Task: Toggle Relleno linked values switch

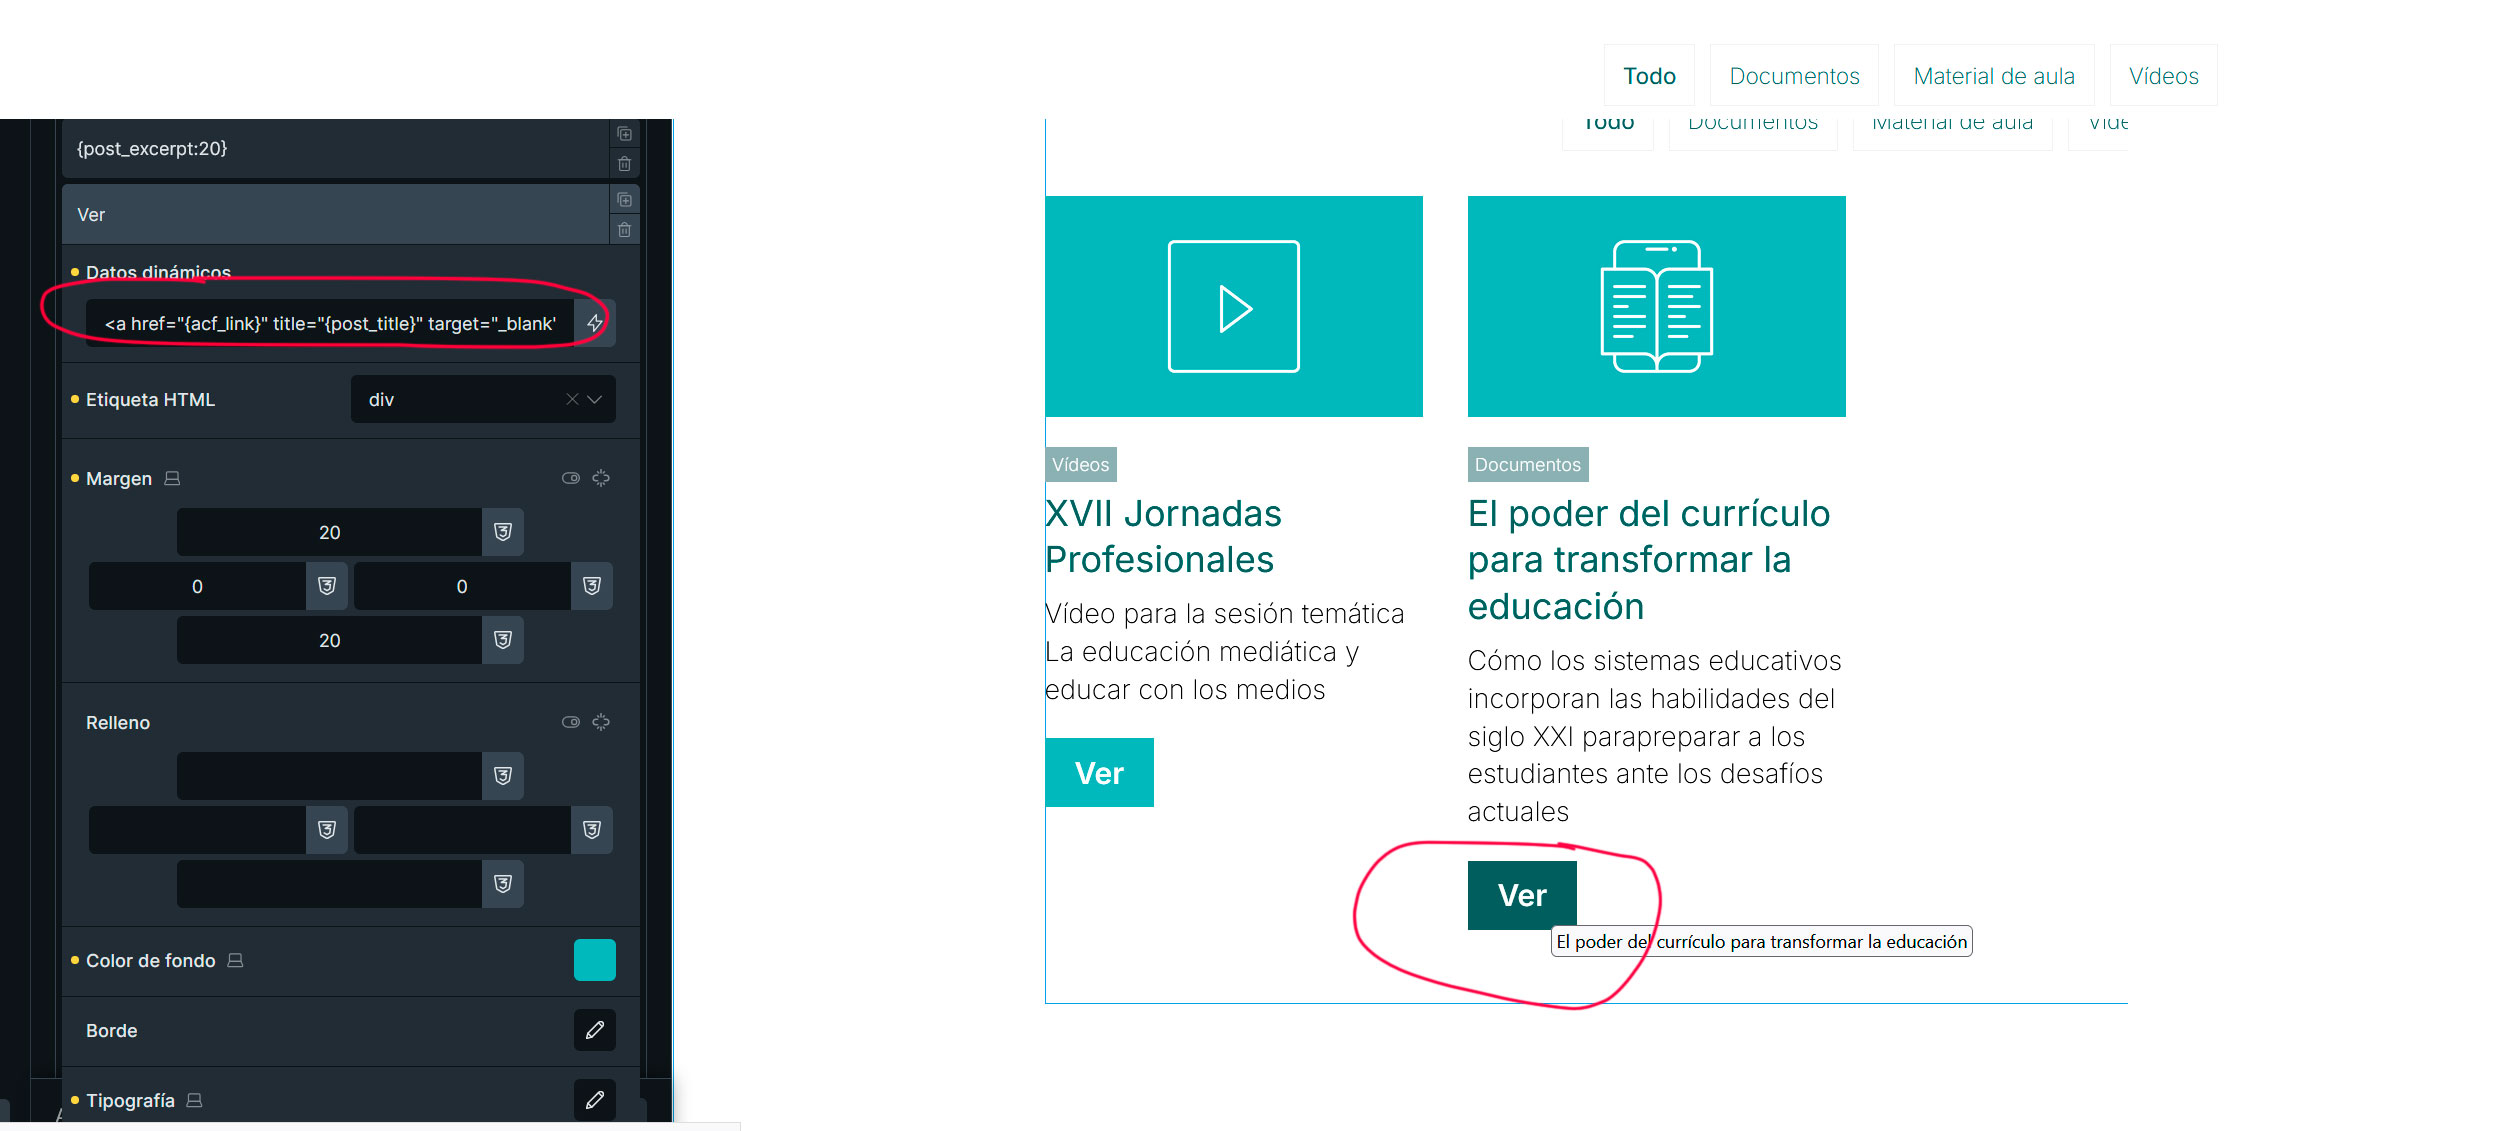Action: pos(571,722)
